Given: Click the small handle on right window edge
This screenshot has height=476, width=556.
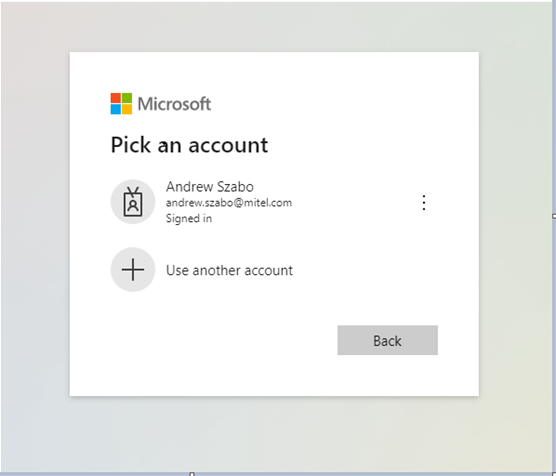Looking at the screenshot, I should [x=554, y=216].
